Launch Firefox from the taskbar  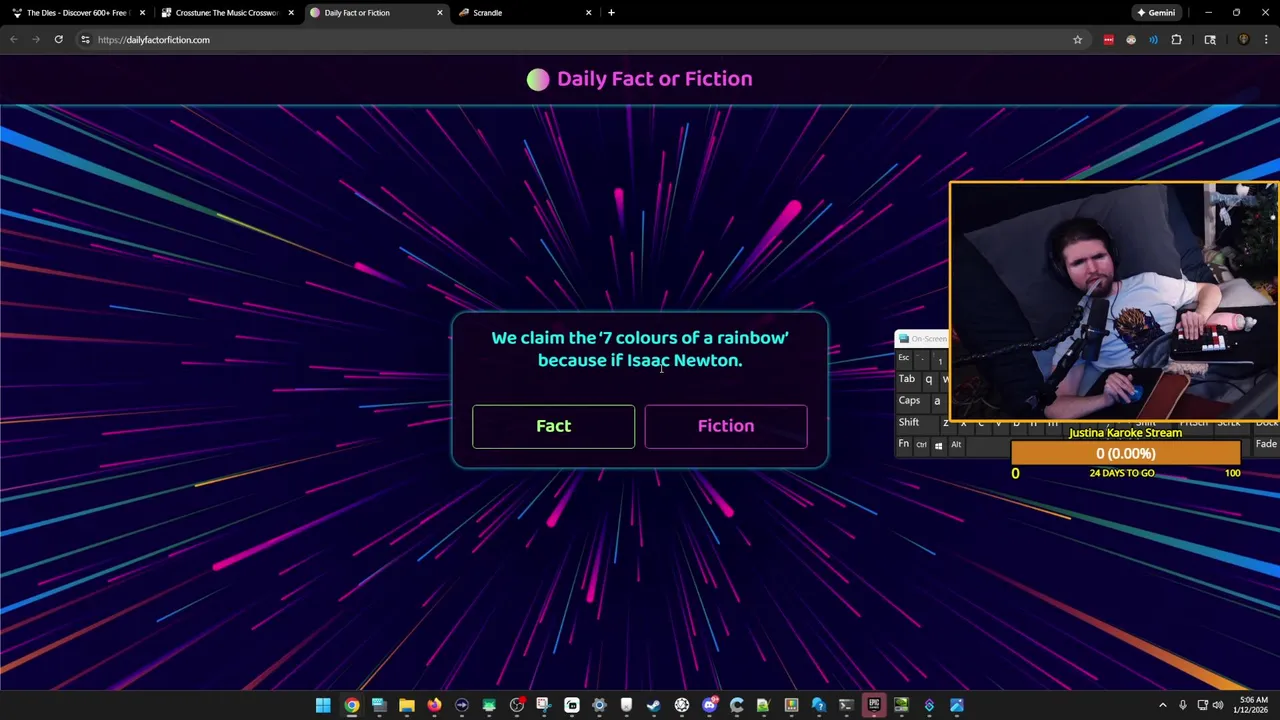[434, 706]
